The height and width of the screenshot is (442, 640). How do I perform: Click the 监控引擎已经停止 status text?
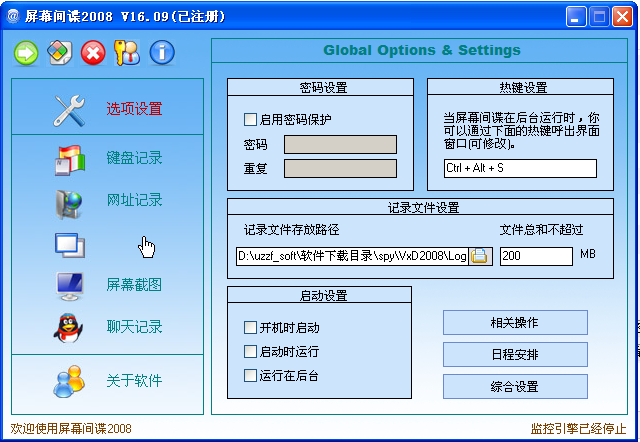pyautogui.click(x=578, y=429)
